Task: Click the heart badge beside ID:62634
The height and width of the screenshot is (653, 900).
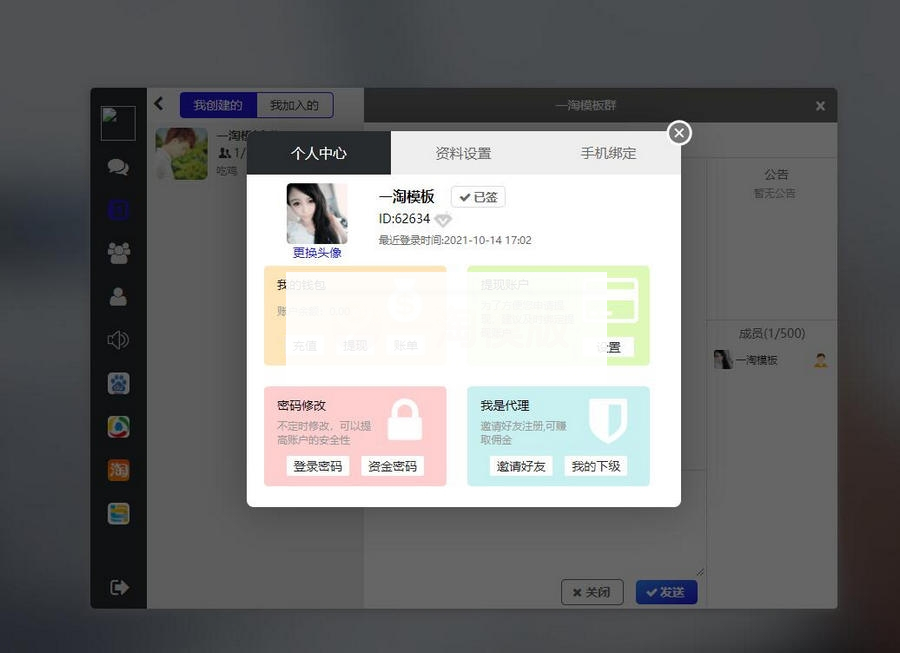Action: 443,219
